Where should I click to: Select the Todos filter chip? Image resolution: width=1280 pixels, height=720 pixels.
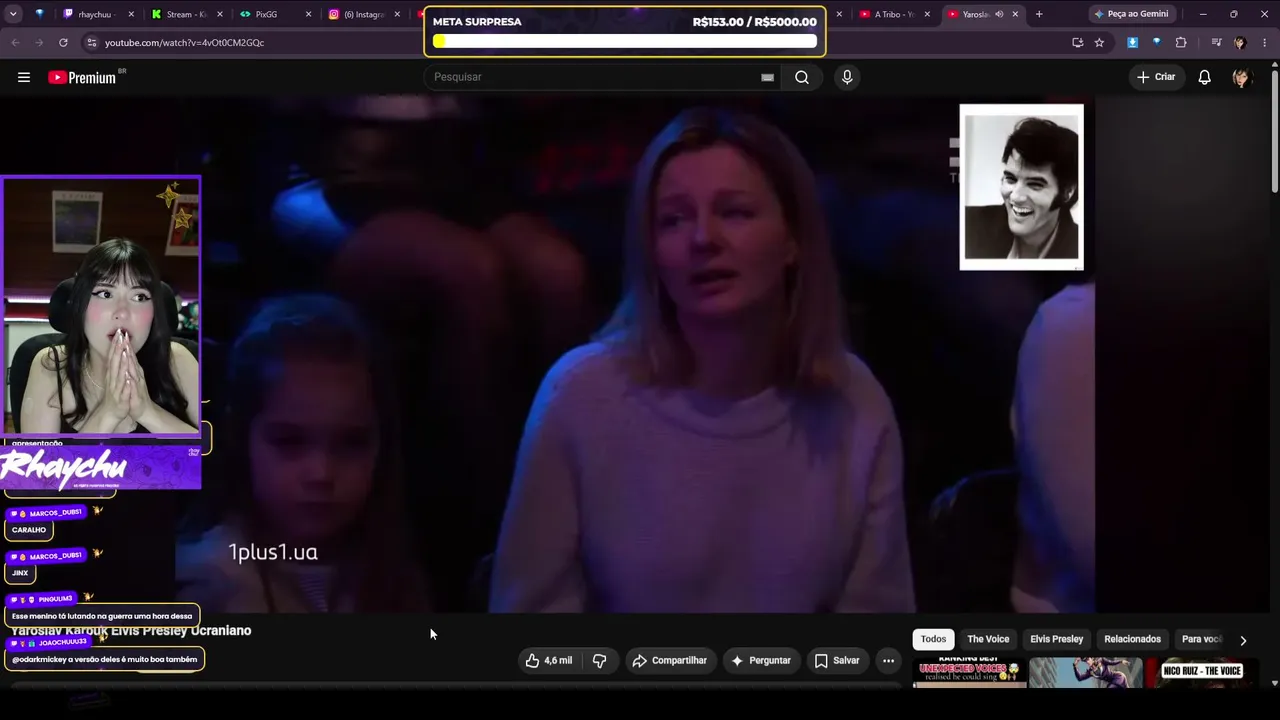(933, 639)
